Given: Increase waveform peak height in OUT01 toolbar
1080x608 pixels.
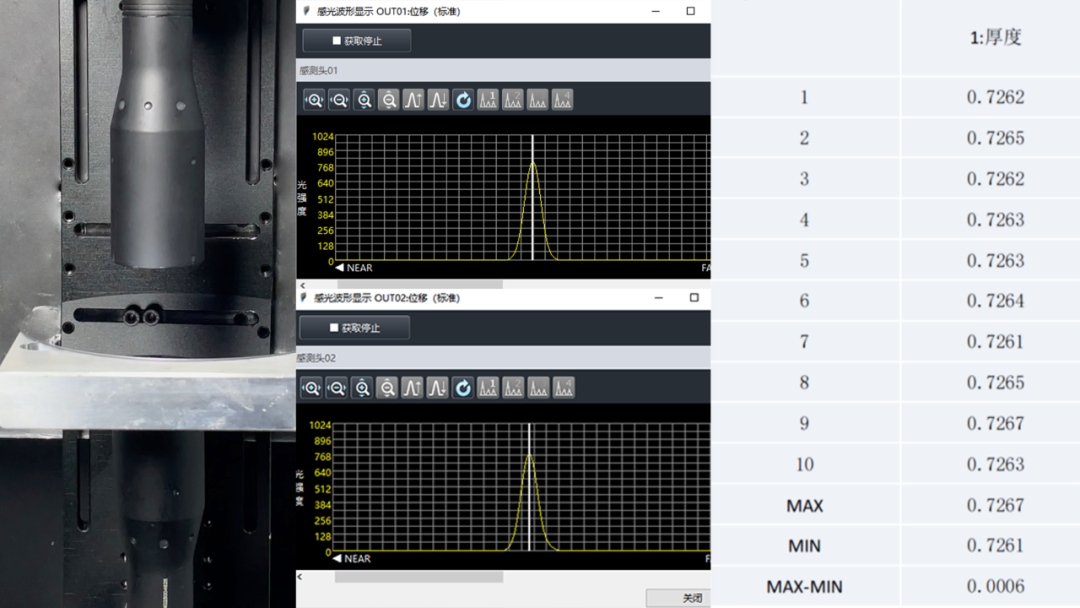Looking at the screenshot, I should (413, 100).
